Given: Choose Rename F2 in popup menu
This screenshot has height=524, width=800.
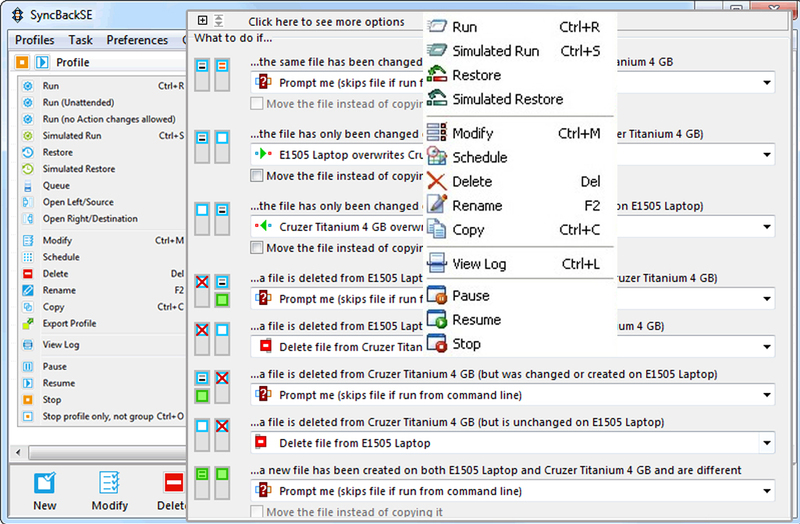Looking at the screenshot, I should 520,206.
